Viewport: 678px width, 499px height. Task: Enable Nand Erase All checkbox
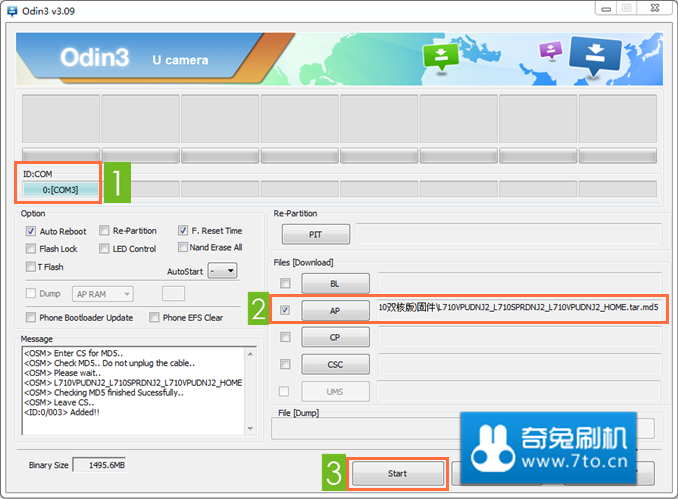point(183,247)
